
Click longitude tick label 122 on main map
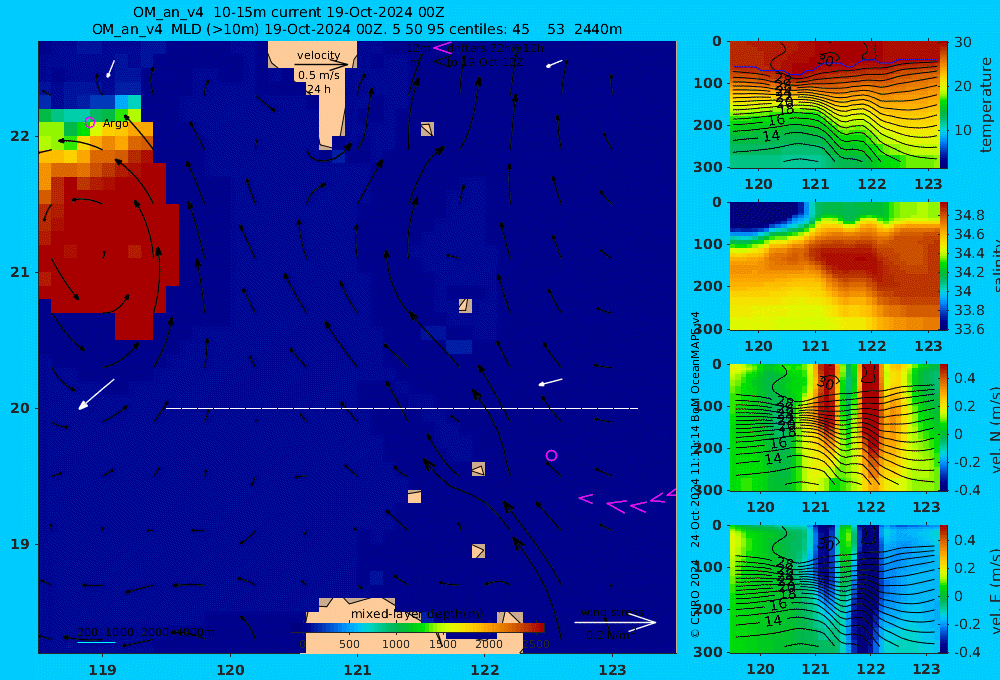[485, 670]
